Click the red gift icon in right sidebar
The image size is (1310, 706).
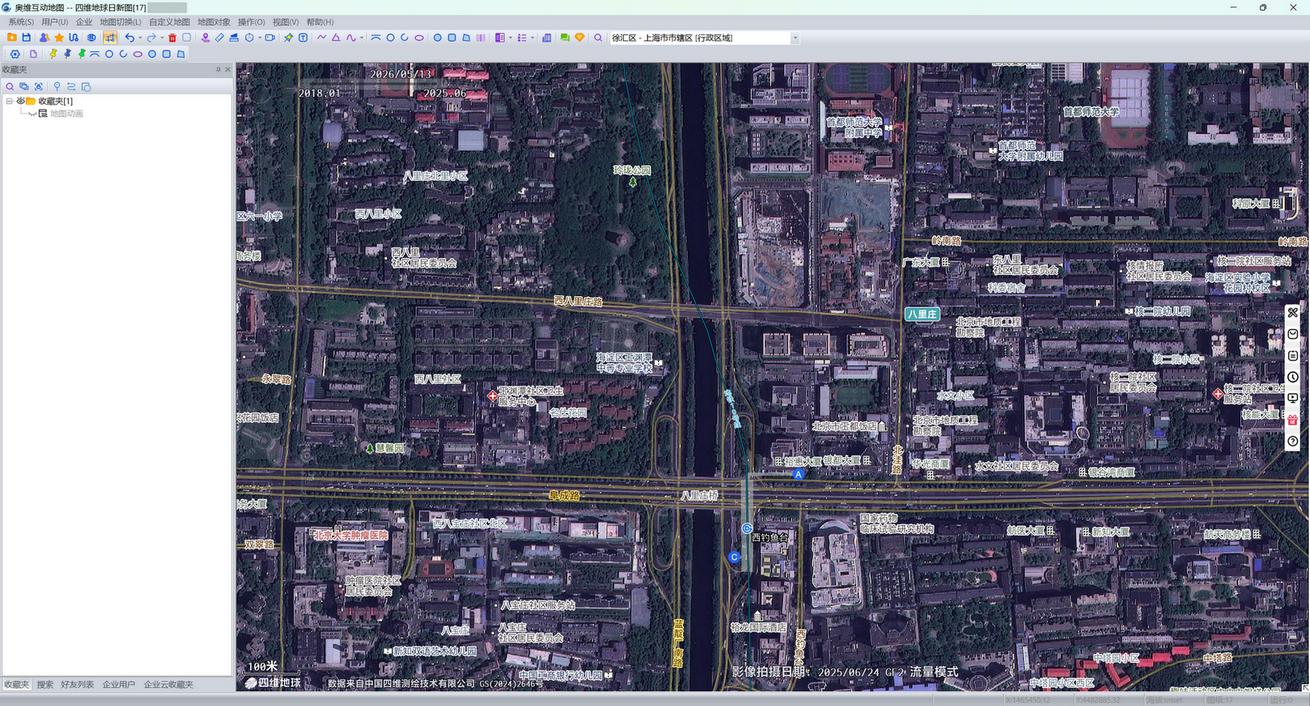pos(1293,420)
